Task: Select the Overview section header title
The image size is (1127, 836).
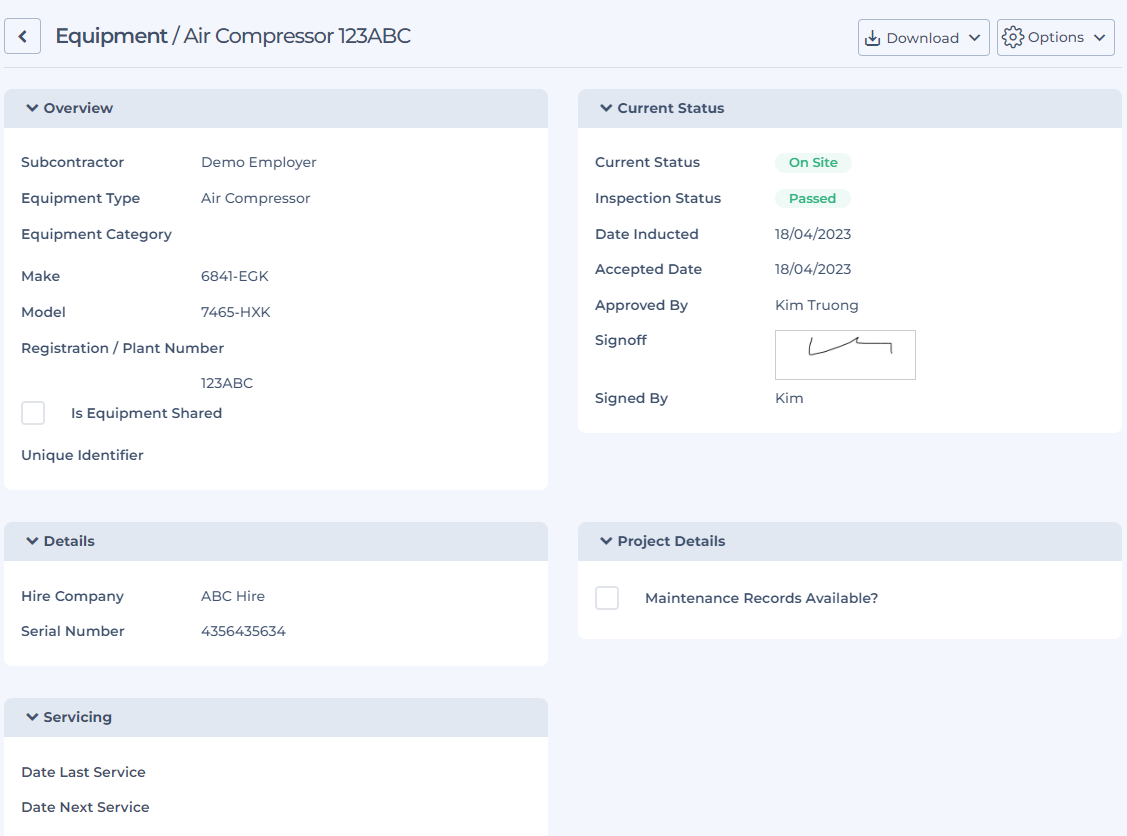Action: tap(78, 108)
